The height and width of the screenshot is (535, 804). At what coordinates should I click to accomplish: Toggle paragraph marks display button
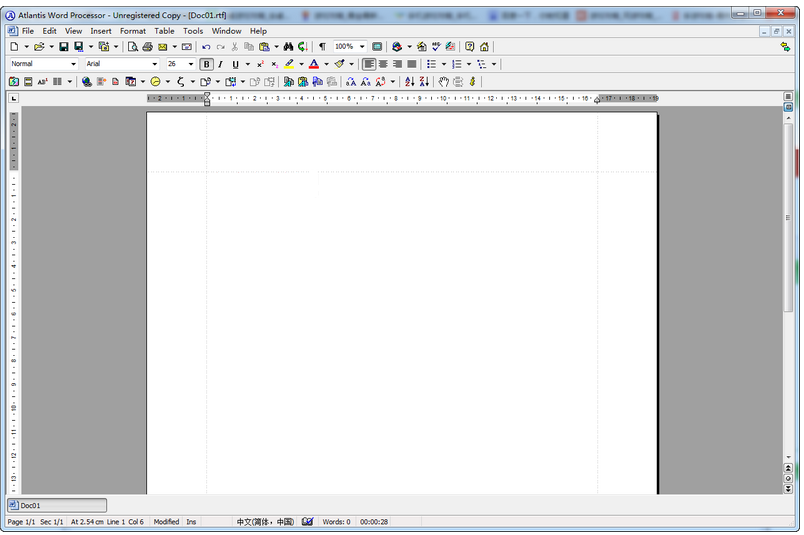(322, 47)
